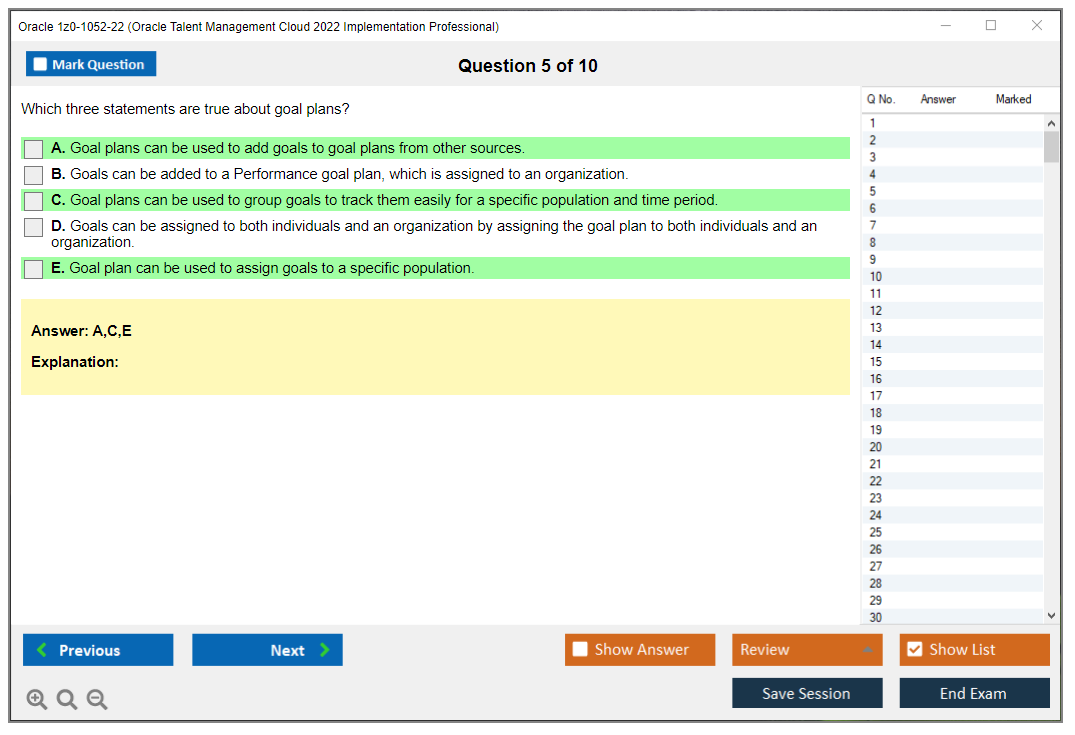Click the End Exam button

coord(974,693)
